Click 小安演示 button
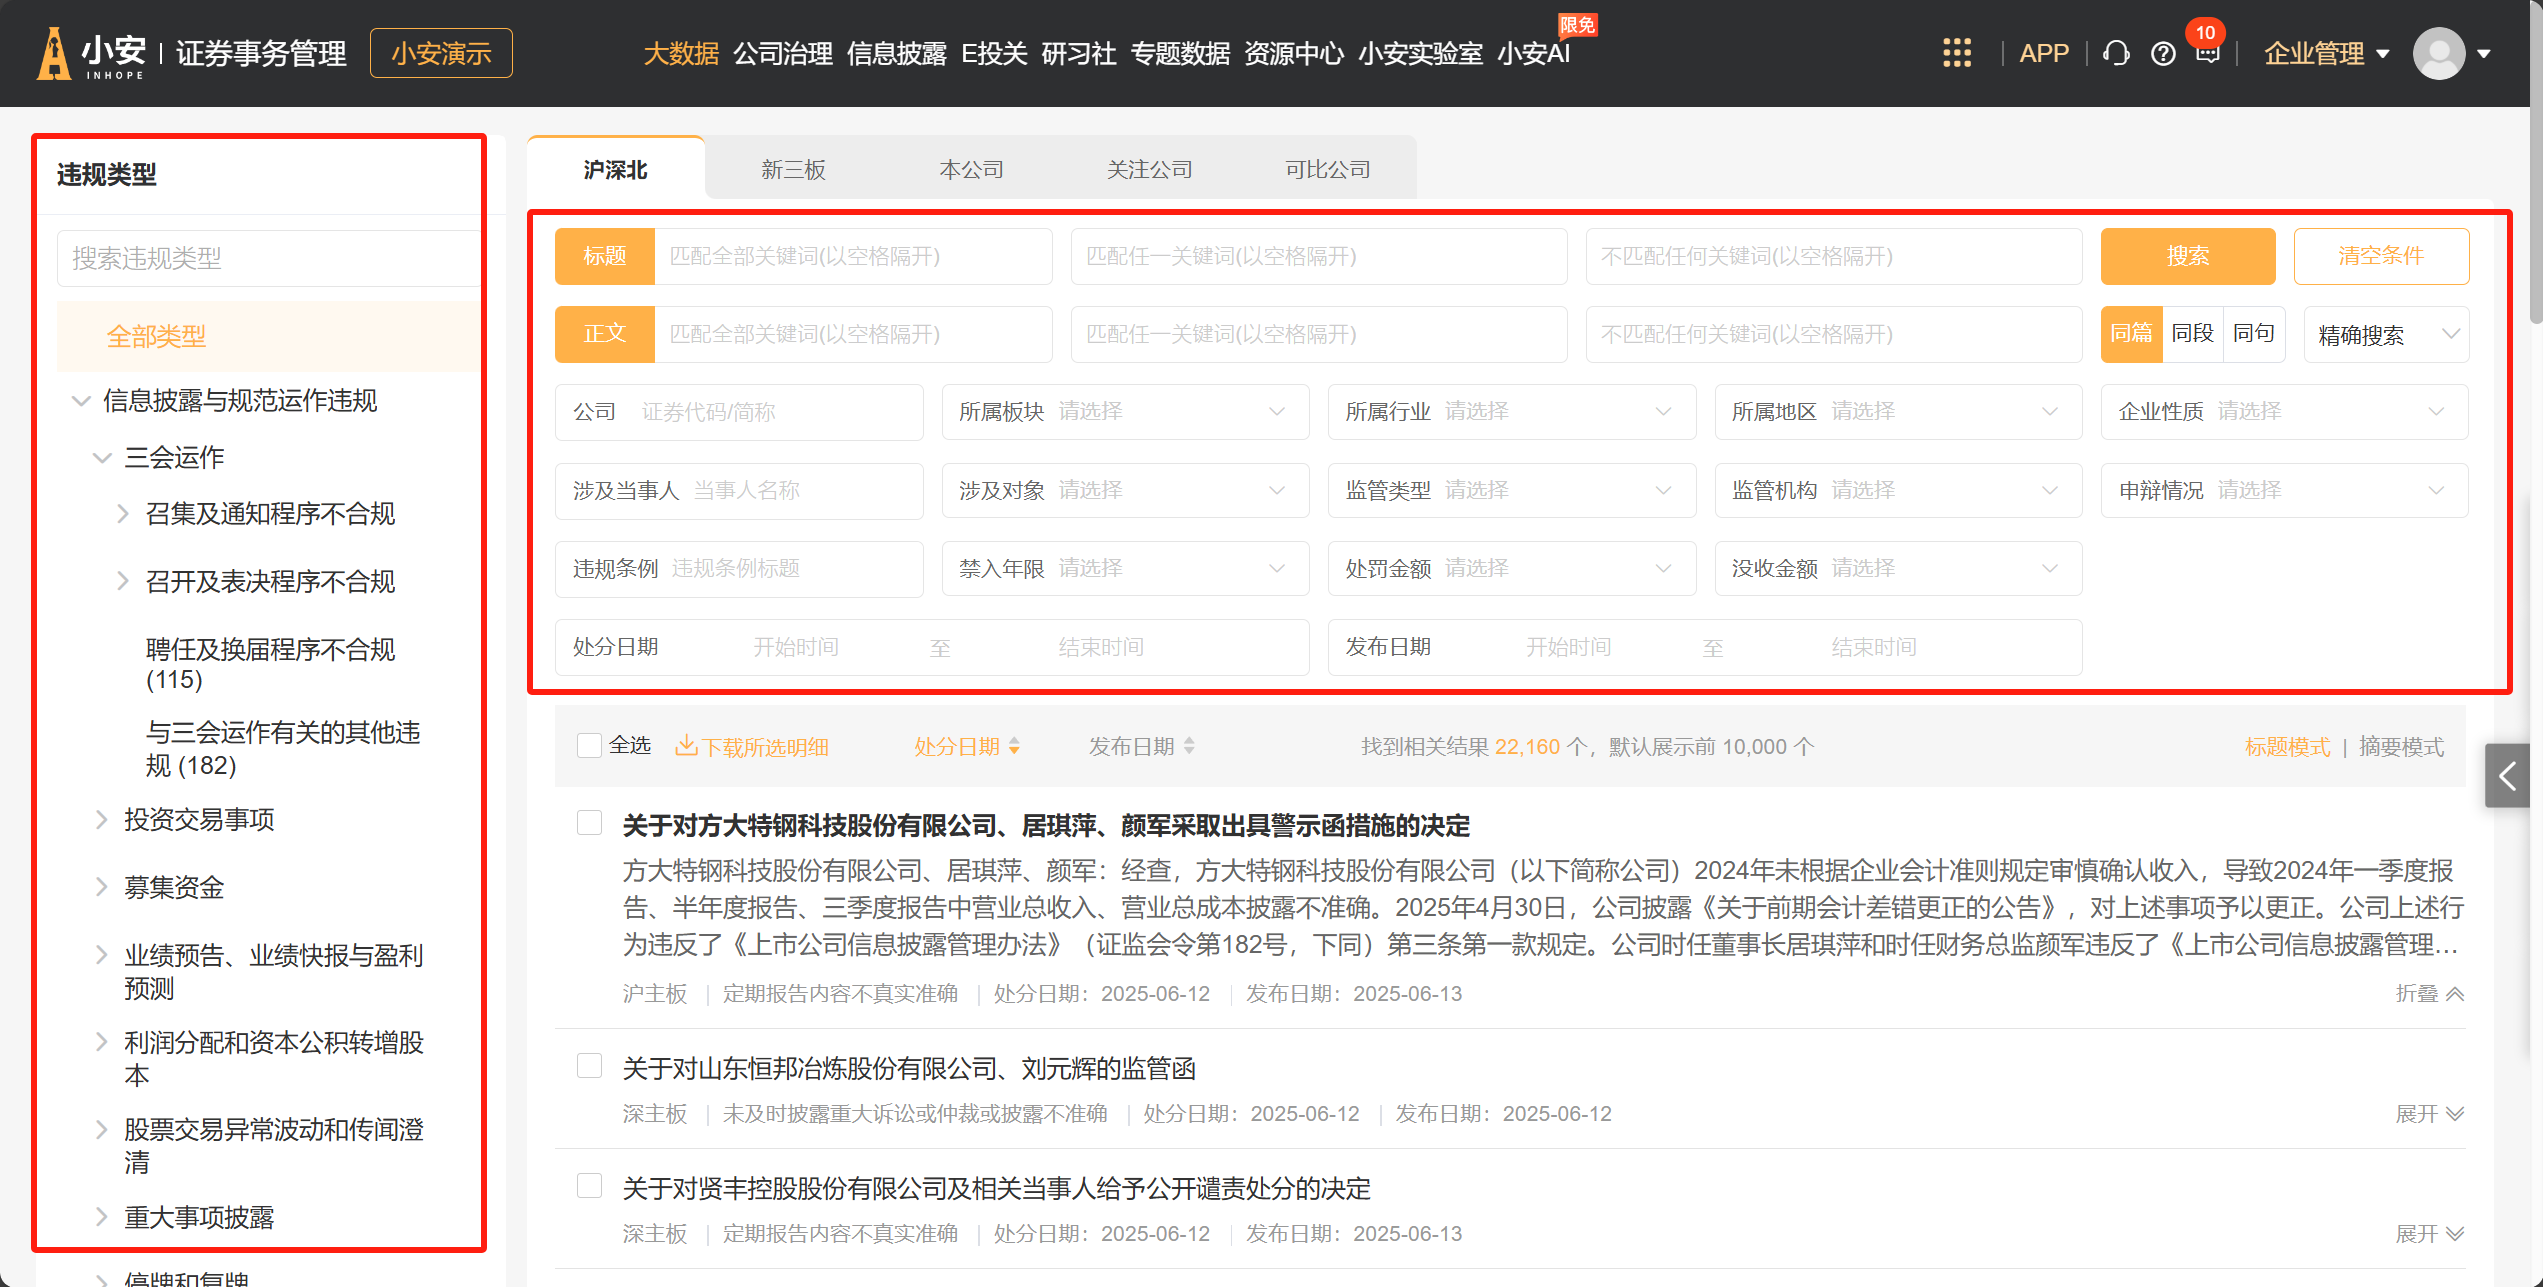Viewport: 2543px width, 1287px height. (441, 53)
